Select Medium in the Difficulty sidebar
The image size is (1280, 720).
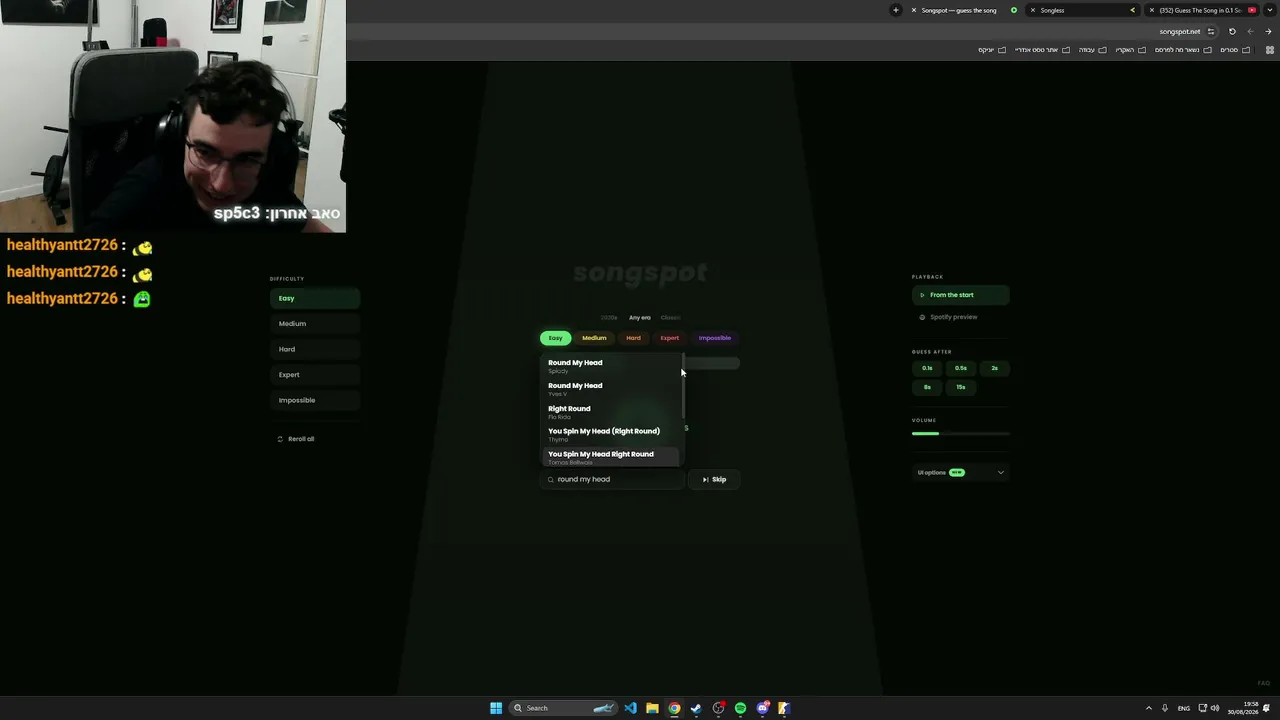(x=315, y=324)
